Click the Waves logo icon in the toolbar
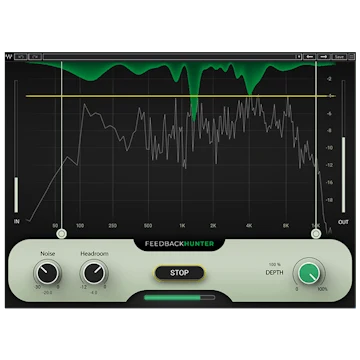The image size is (360, 360). tap(9, 56)
